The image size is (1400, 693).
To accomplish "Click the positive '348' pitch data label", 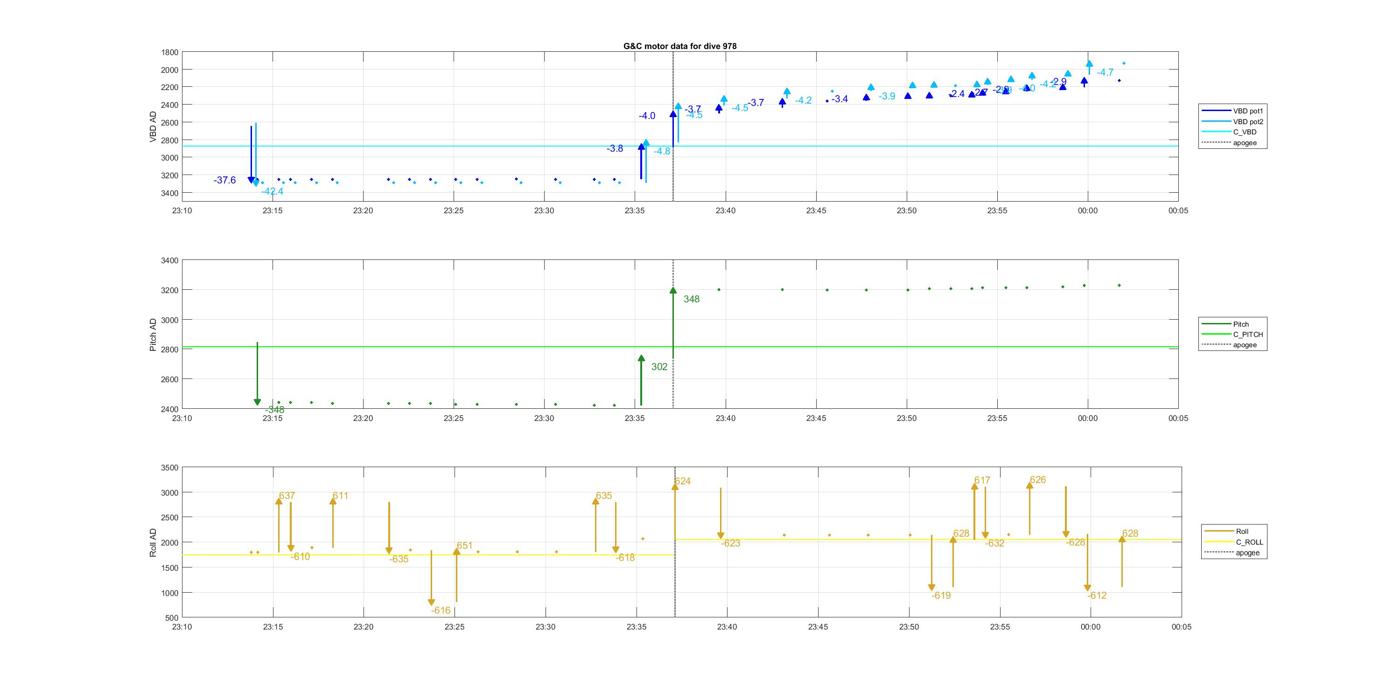I will tap(691, 299).
